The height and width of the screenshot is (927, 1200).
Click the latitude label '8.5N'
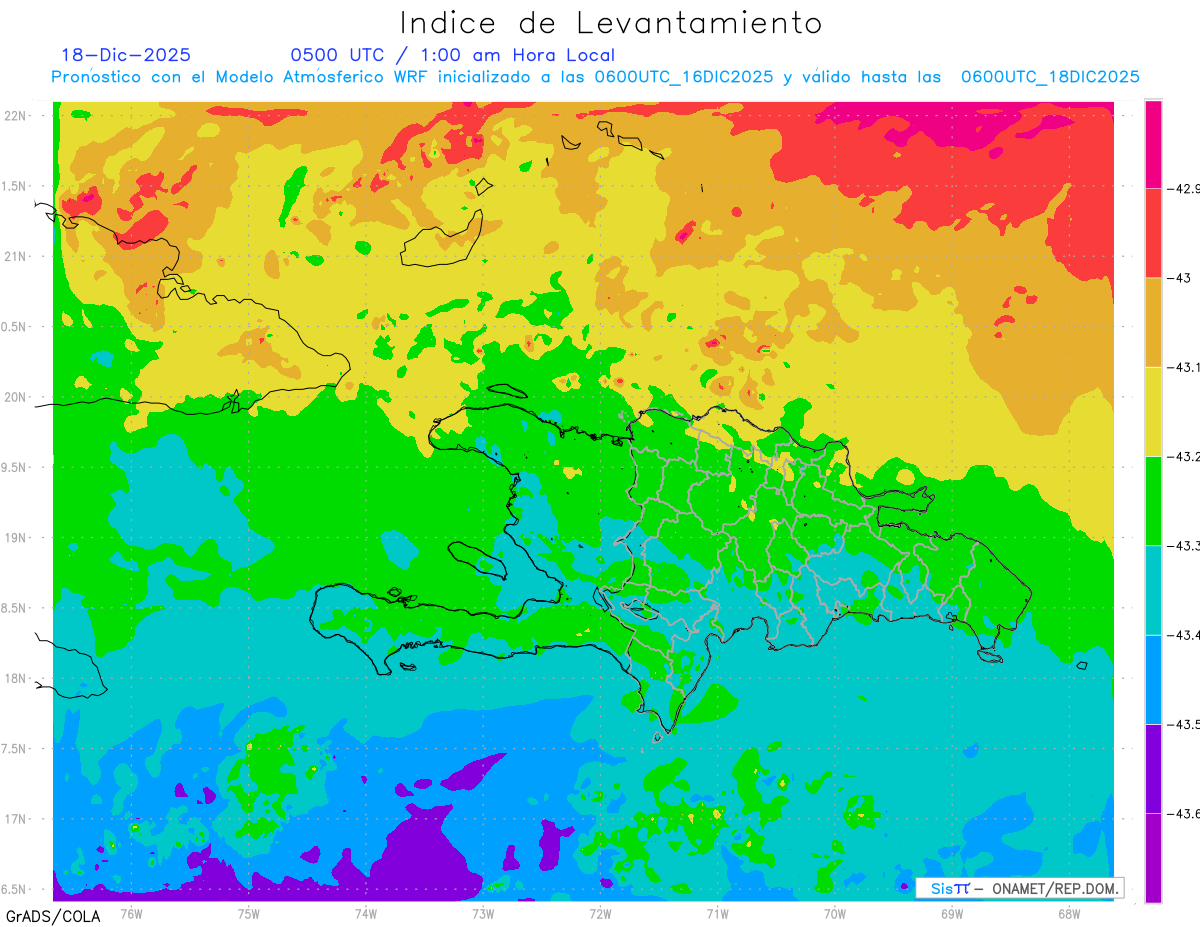pos(15,608)
